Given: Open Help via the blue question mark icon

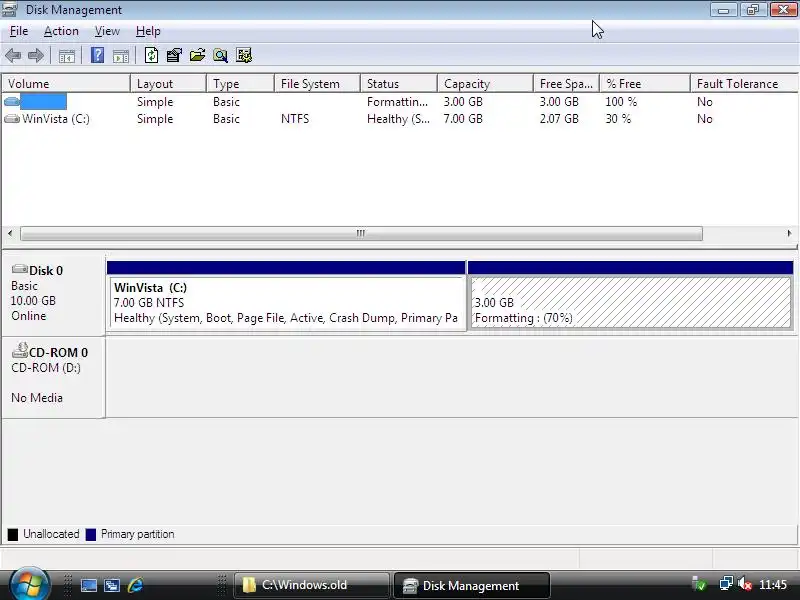Looking at the screenshot, I should pyautogui.click(x=97, y=55).
